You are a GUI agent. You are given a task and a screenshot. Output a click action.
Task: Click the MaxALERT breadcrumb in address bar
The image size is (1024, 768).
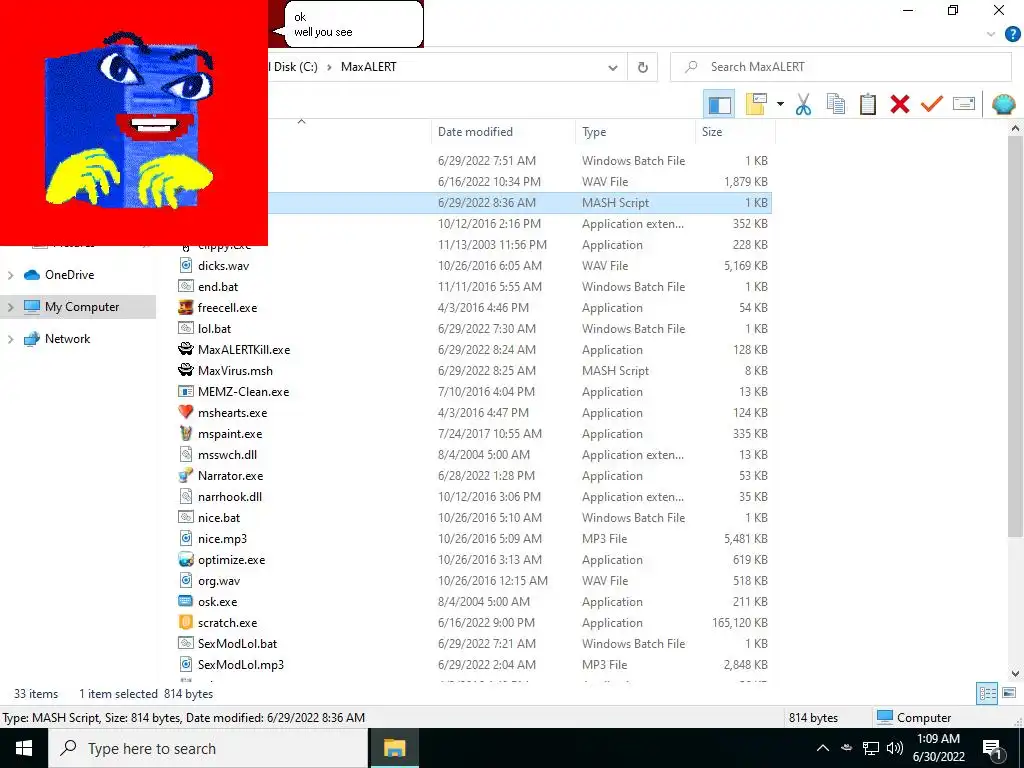(368, 67)
